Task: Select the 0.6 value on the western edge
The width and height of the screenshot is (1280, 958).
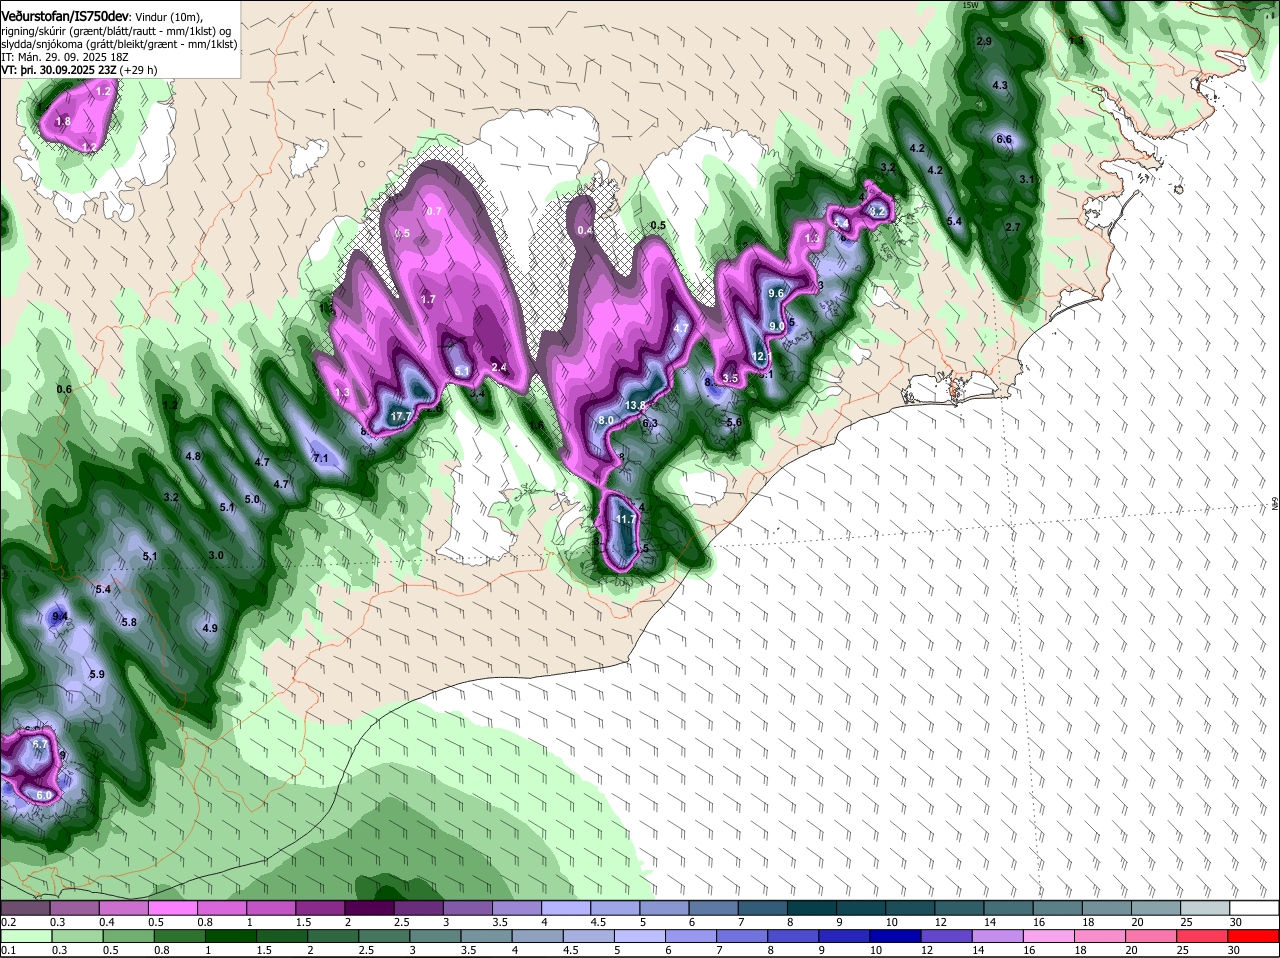Action: pos(65,389)
